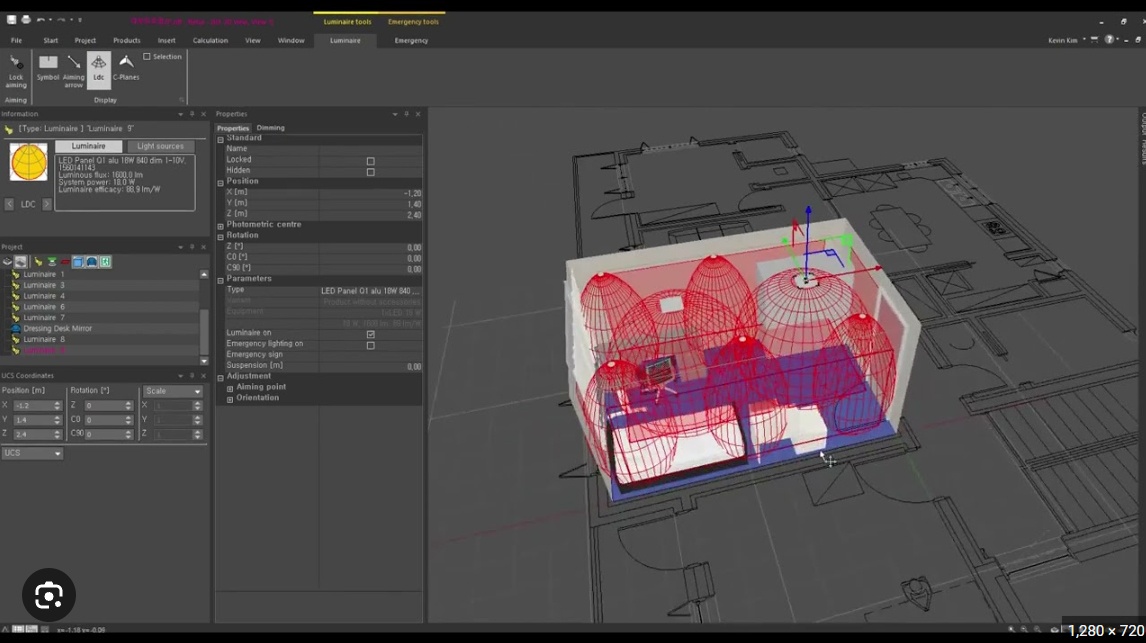Select Luminaire 6 in Project tree
The height and width of the screenshot is (643, 1146).
tap(44, 307)
